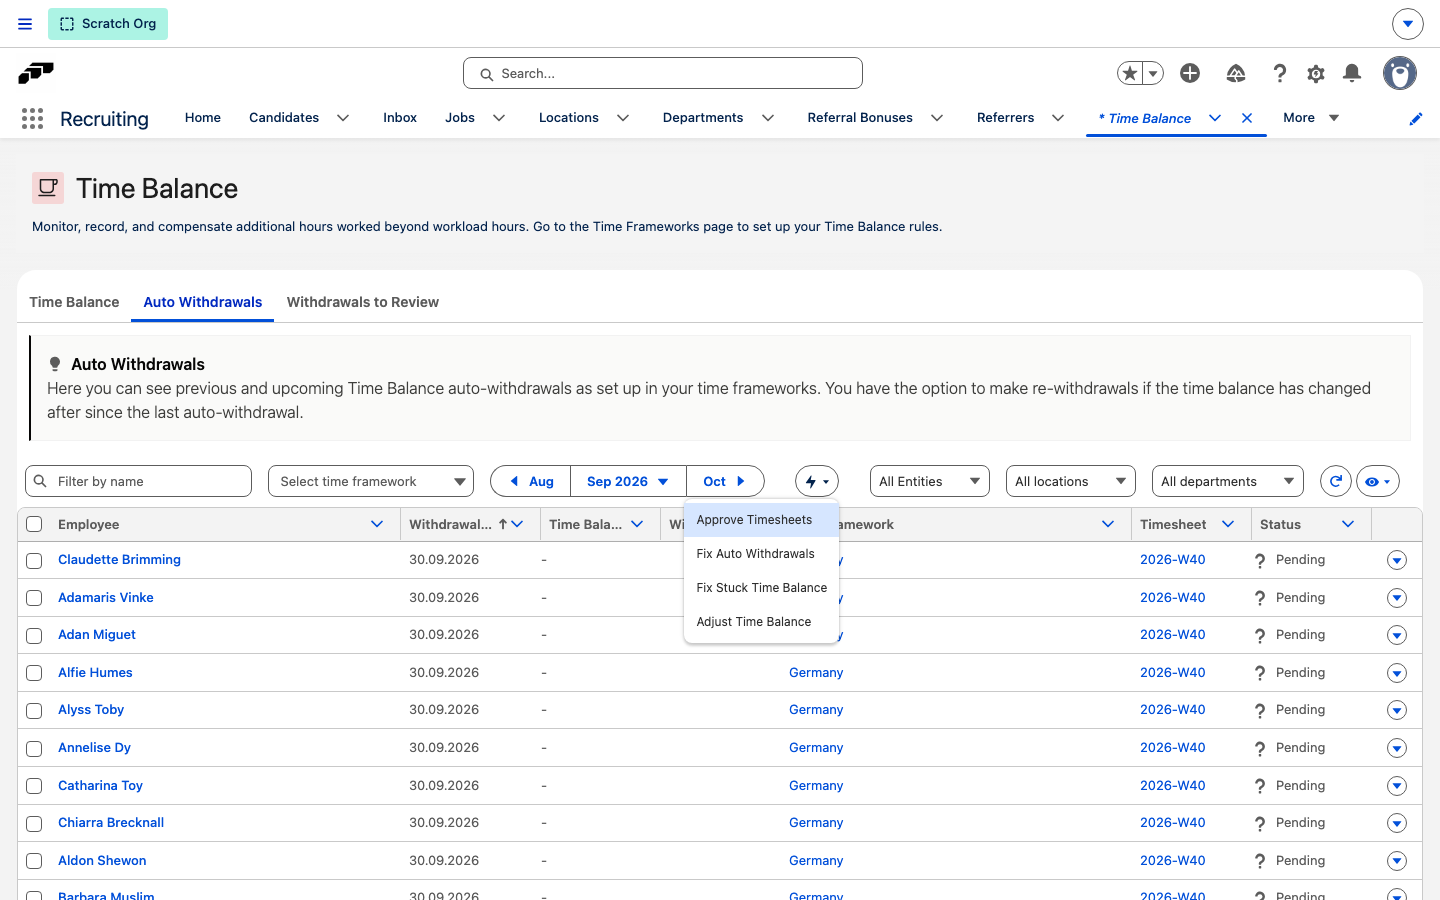Go to previous month Aug
The height and width of the screenshot is (900, 1440).
[x=531, y=481]
